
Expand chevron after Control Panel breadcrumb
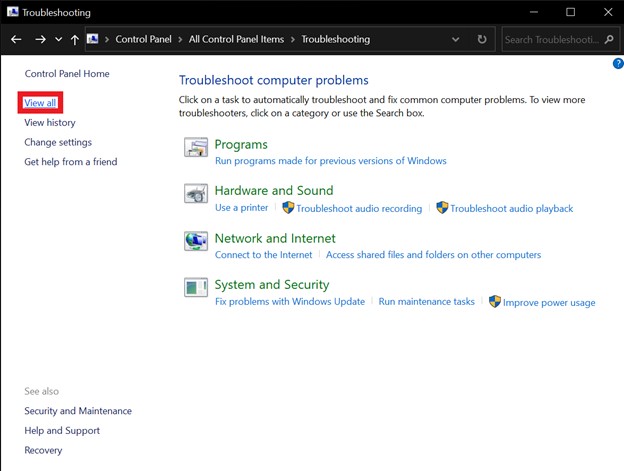[x=180, y=39]
